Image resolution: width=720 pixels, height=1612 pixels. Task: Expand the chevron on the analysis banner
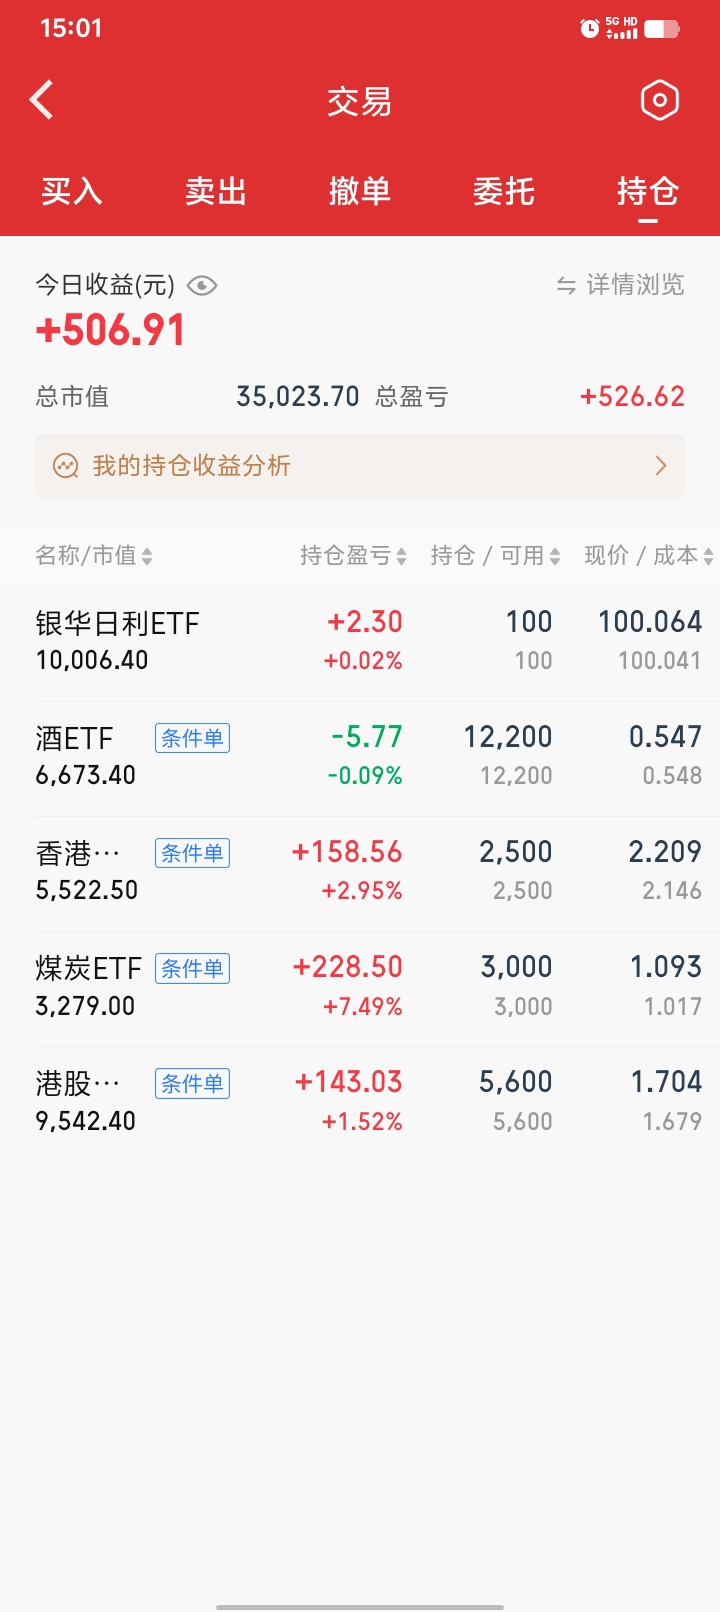click(660, 466)
